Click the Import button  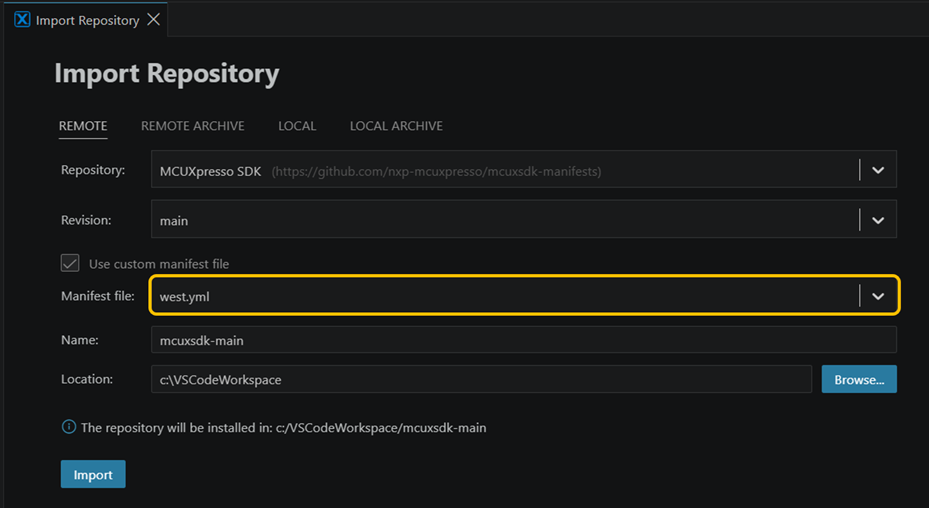pos(93,474)
